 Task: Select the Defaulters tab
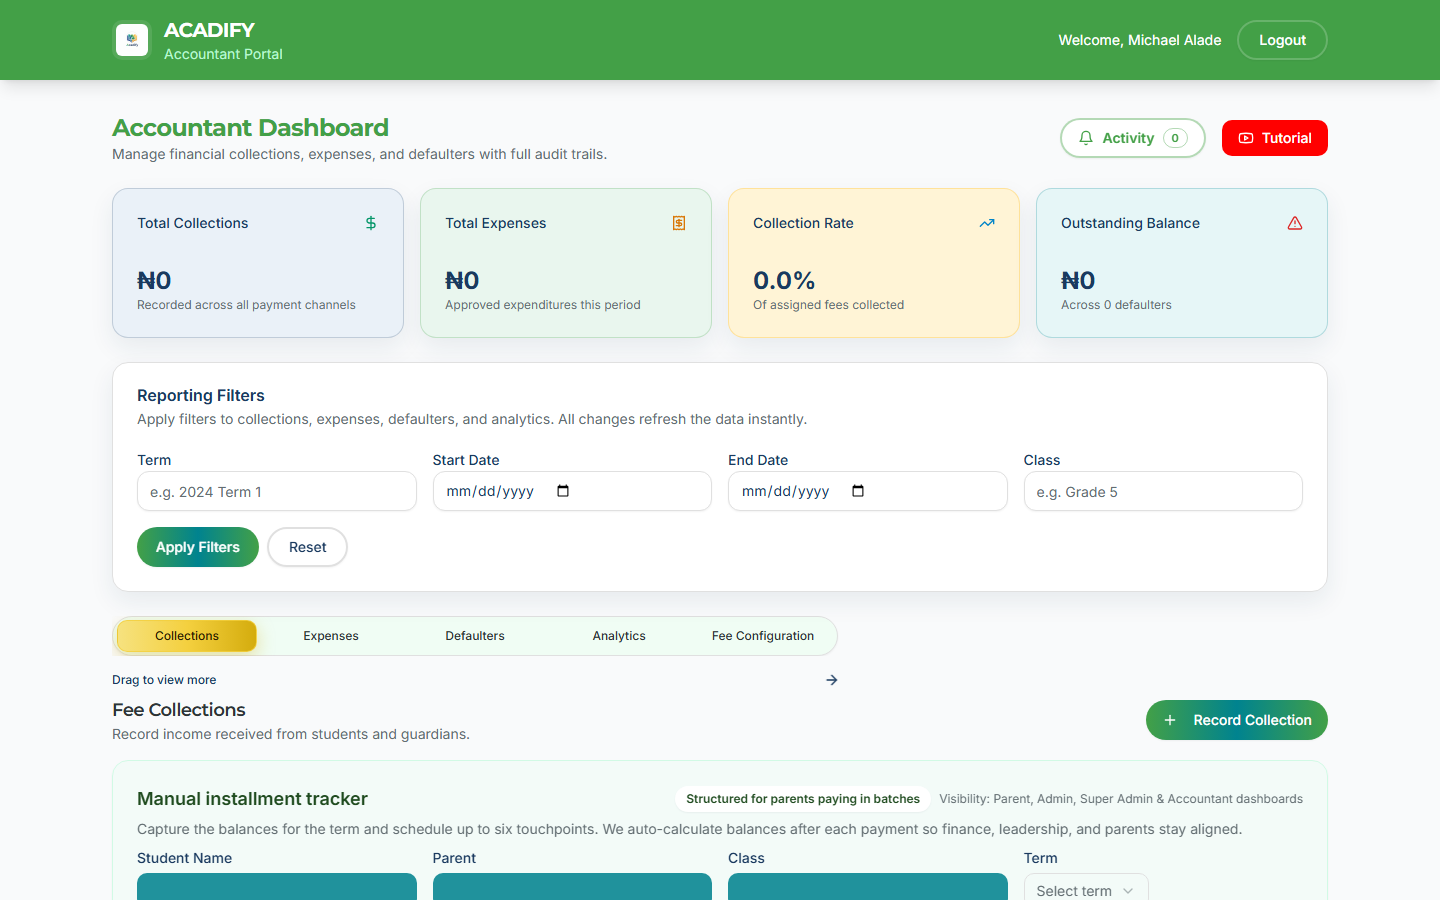tap(474, 635)
